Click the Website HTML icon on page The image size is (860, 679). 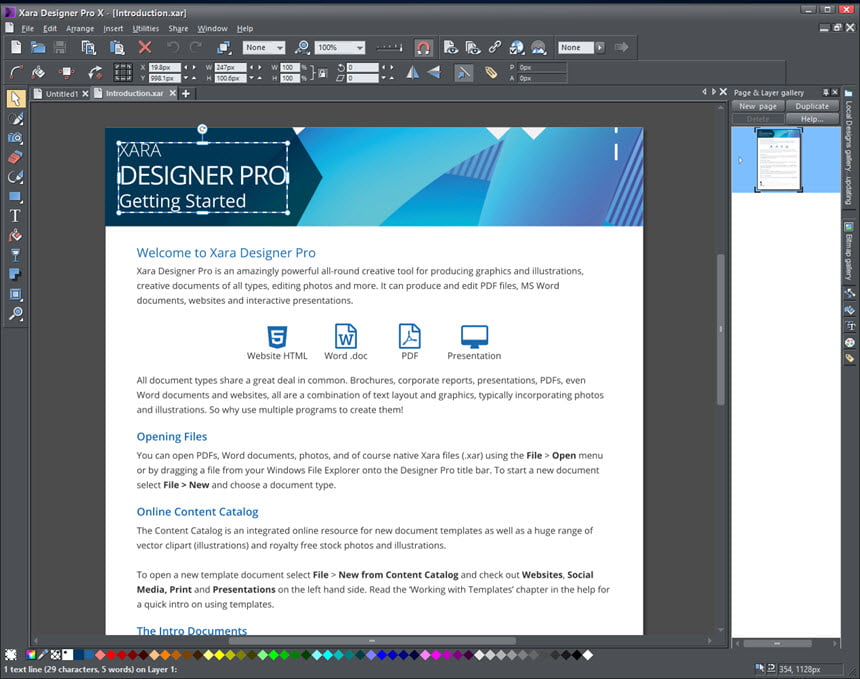[277, 336]
